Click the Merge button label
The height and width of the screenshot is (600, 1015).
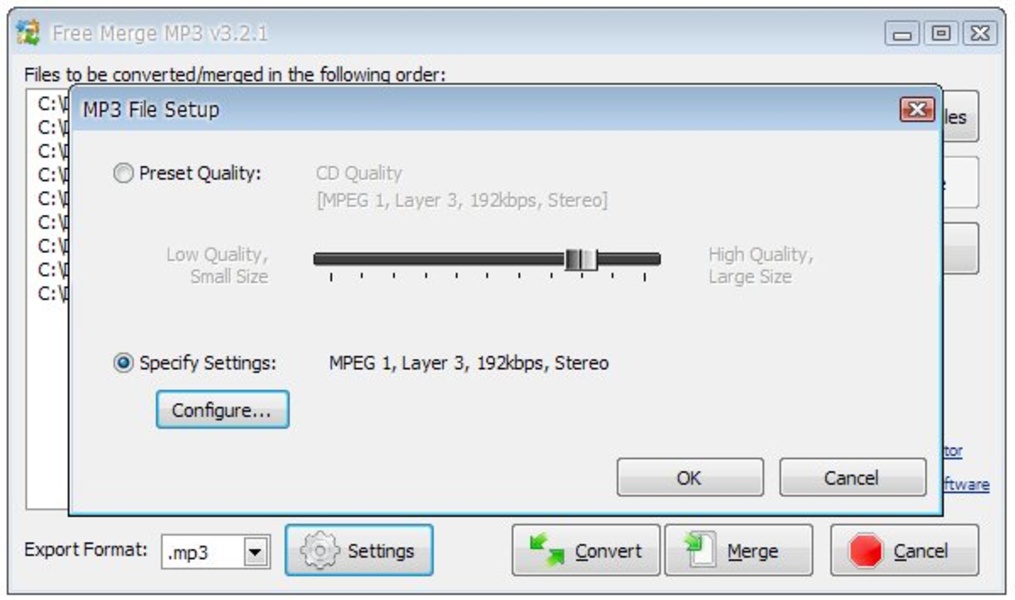tap(753, 551)
